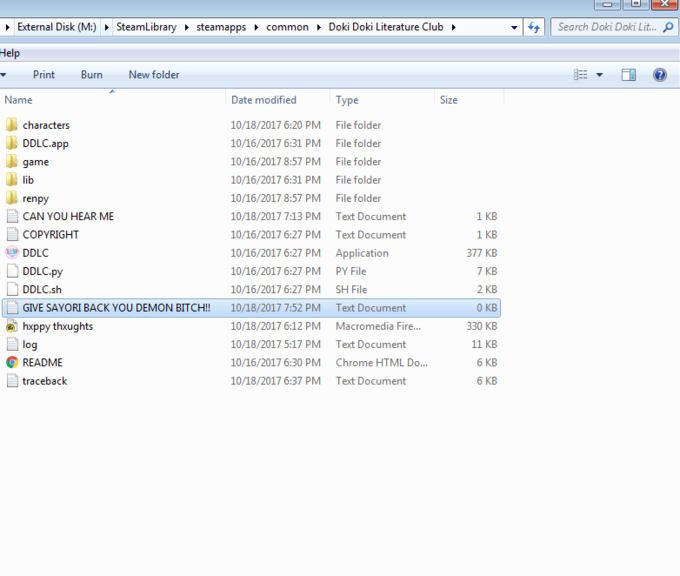Open the Help and Support icon
The height and width of the screenshot is (576, 680).
click(660, 75)
